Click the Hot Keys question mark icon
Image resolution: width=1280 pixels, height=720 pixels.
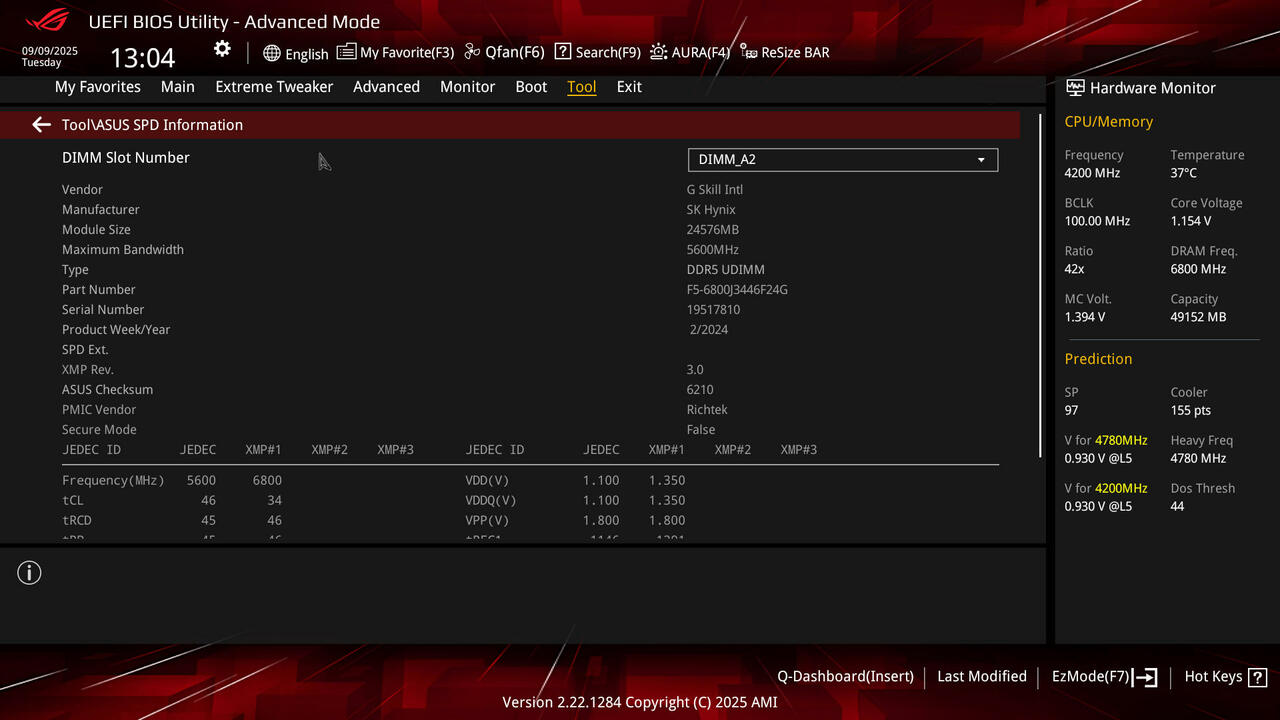(1258, 677)
